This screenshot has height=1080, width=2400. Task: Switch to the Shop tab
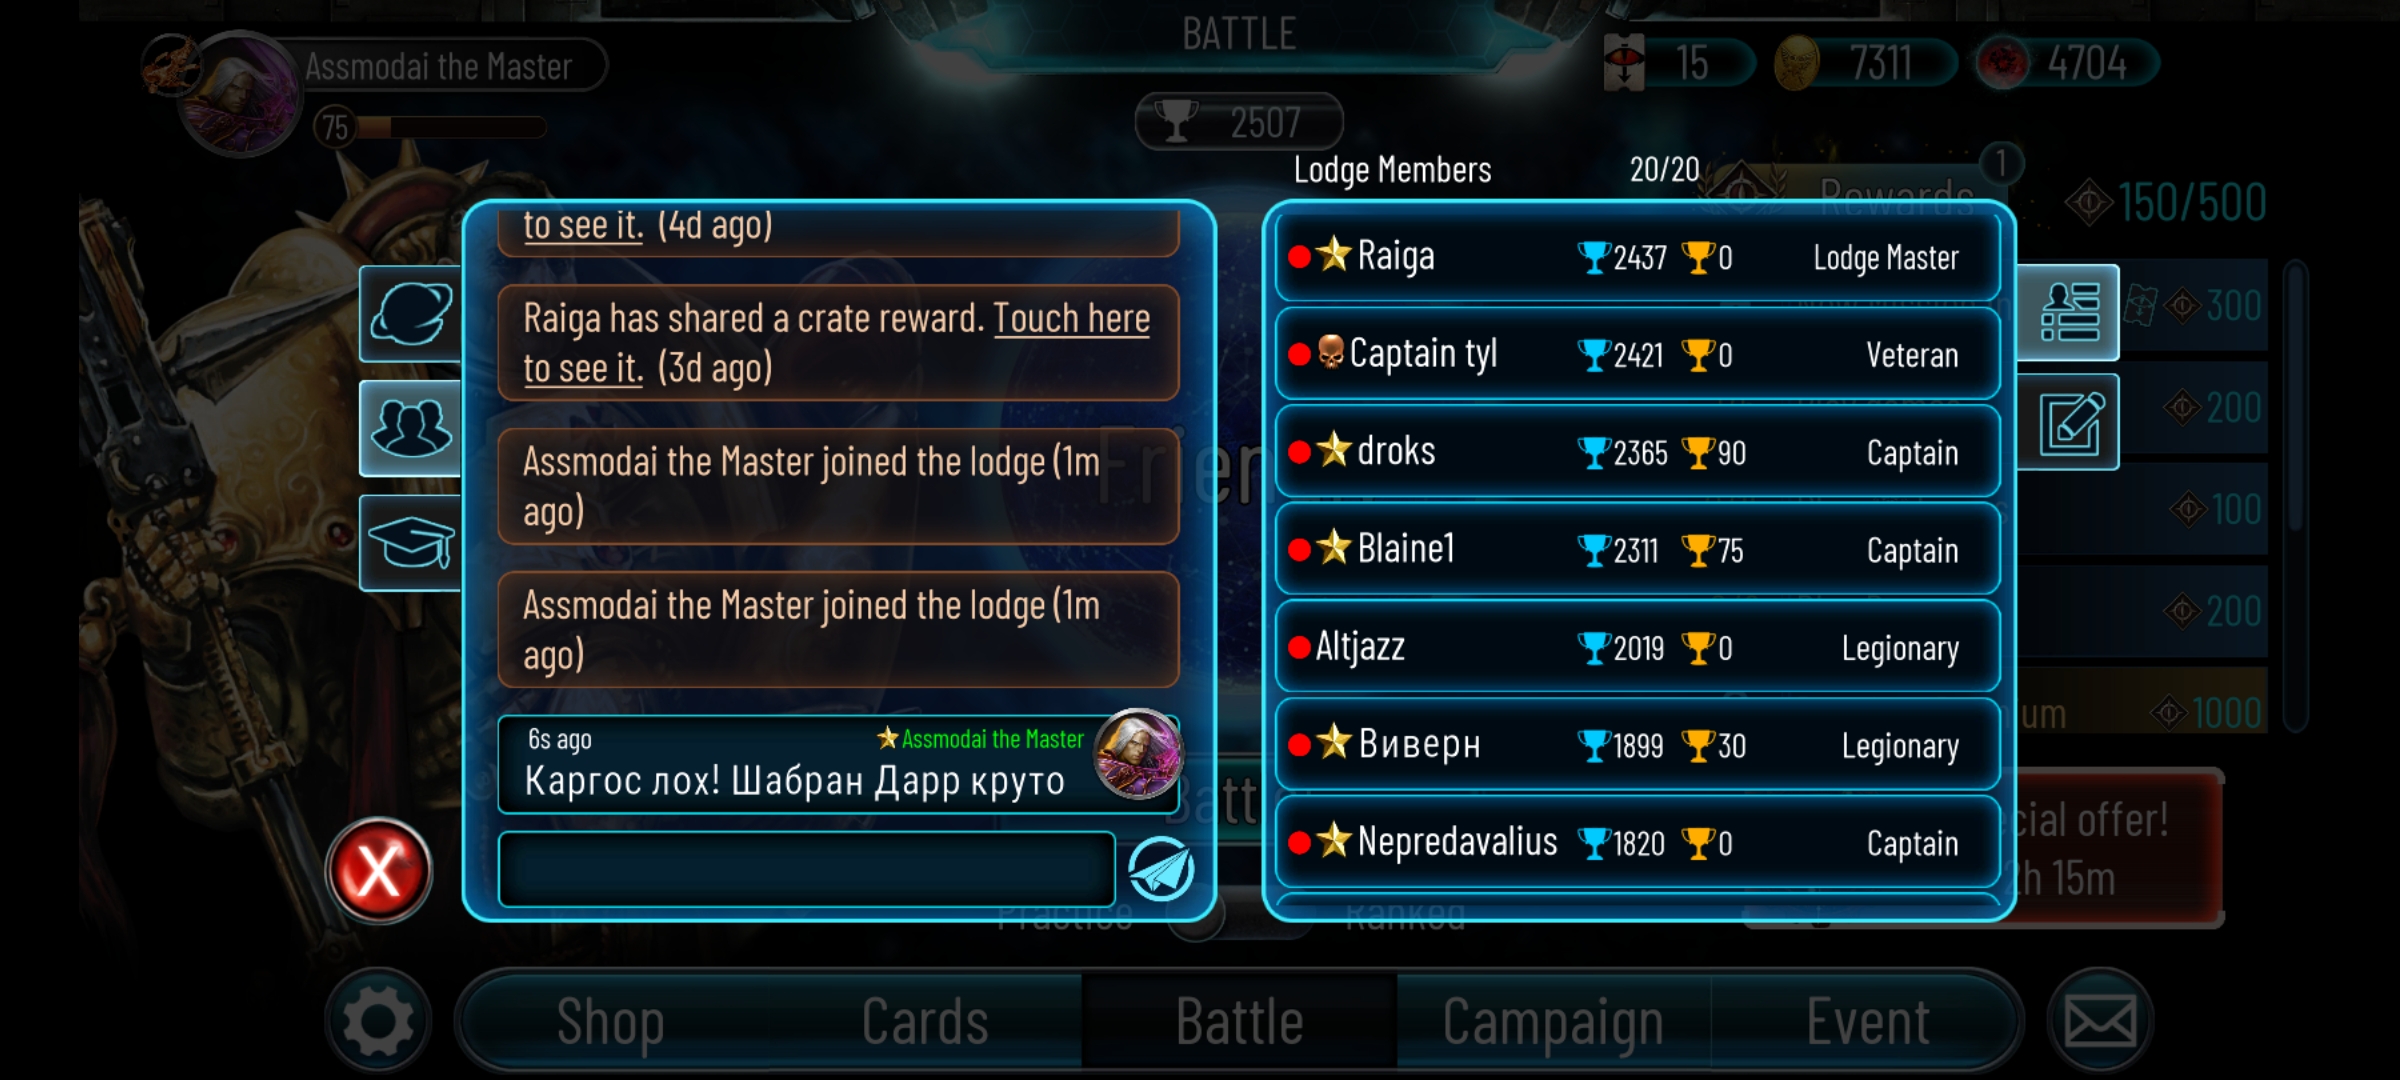click(x=610, y=1022)
